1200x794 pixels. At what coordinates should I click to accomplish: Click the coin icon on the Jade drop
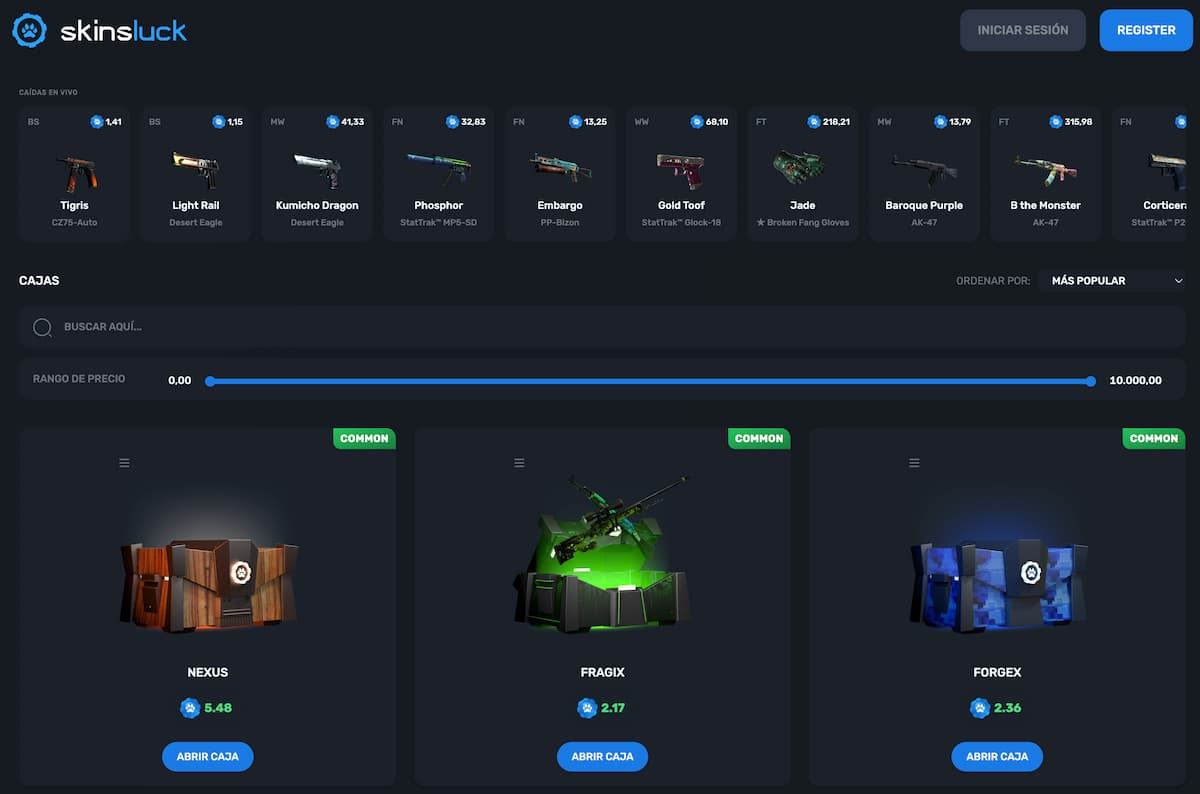tap(813, 122)
